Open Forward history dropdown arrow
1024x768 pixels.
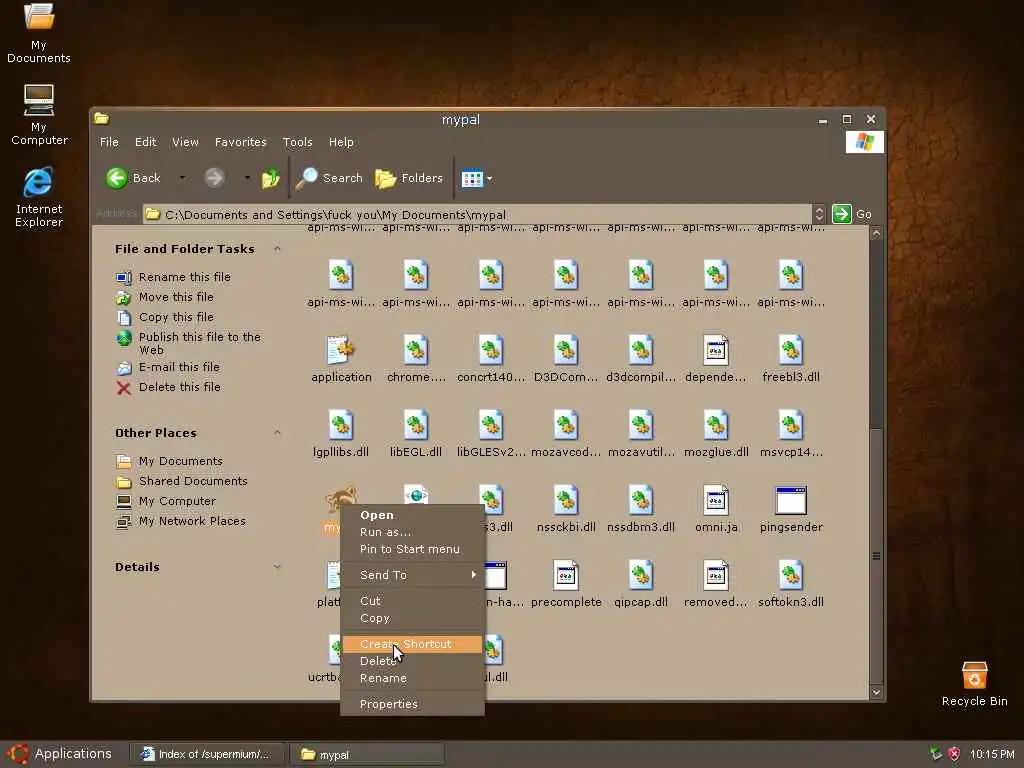pyautogui.click(x=247, y=178)
